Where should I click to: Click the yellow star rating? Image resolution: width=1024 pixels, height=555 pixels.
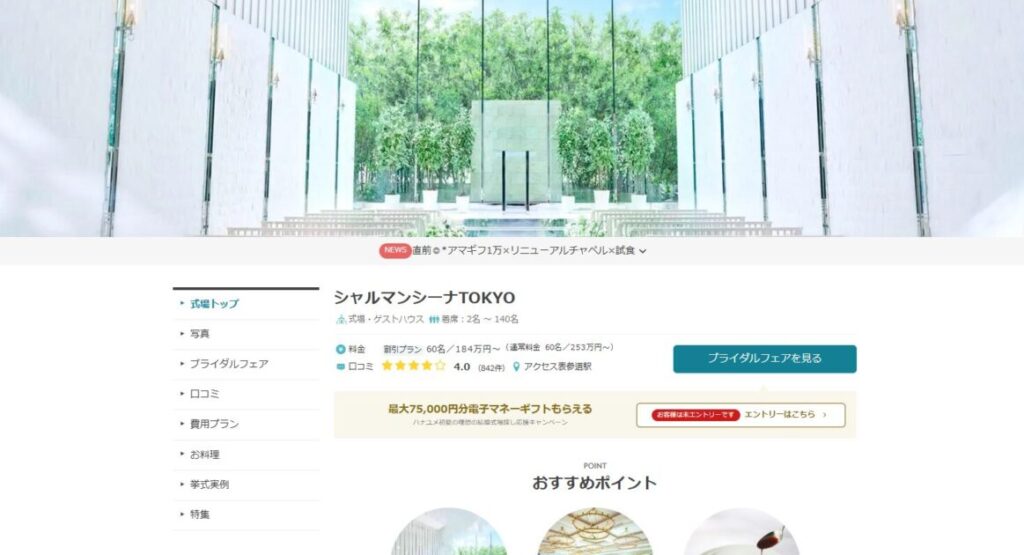click(x=413, y=366)
